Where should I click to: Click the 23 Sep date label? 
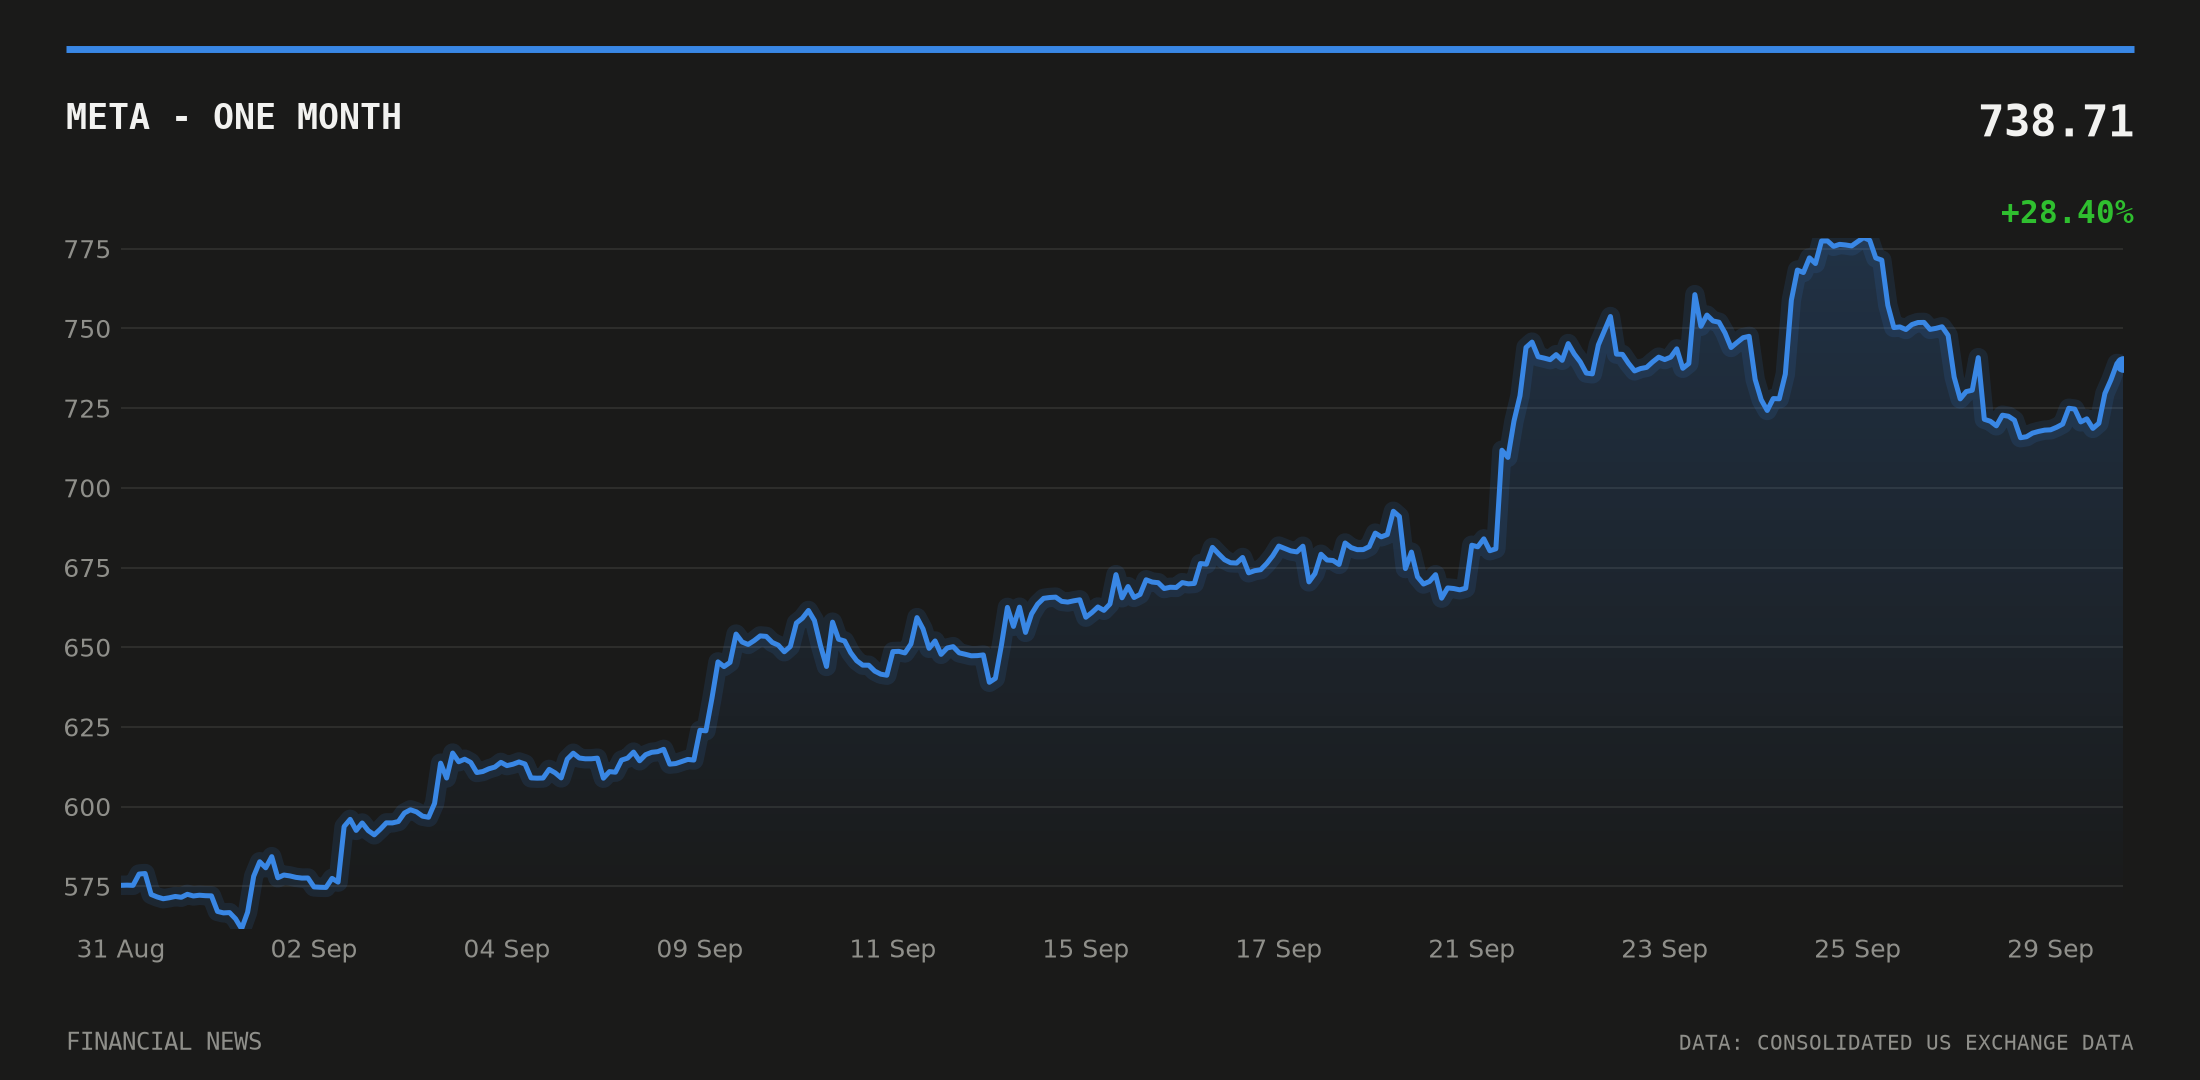[1665, 949]
